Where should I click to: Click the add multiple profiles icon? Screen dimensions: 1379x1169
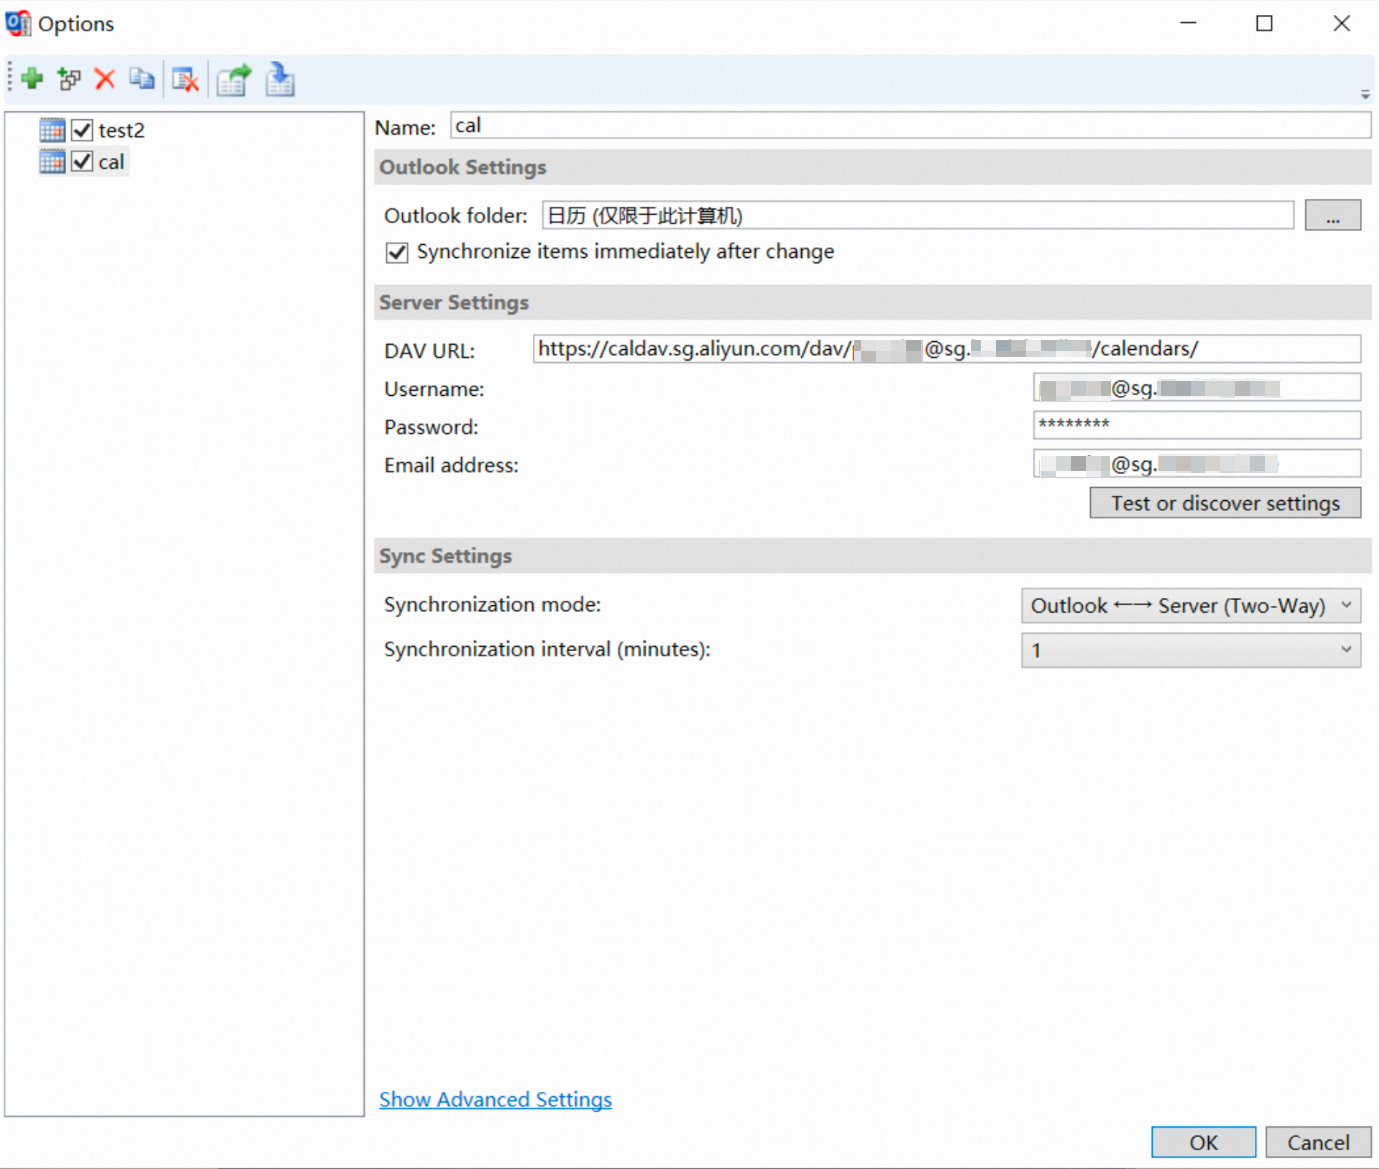pyautogui.click(x=69, y=79)
